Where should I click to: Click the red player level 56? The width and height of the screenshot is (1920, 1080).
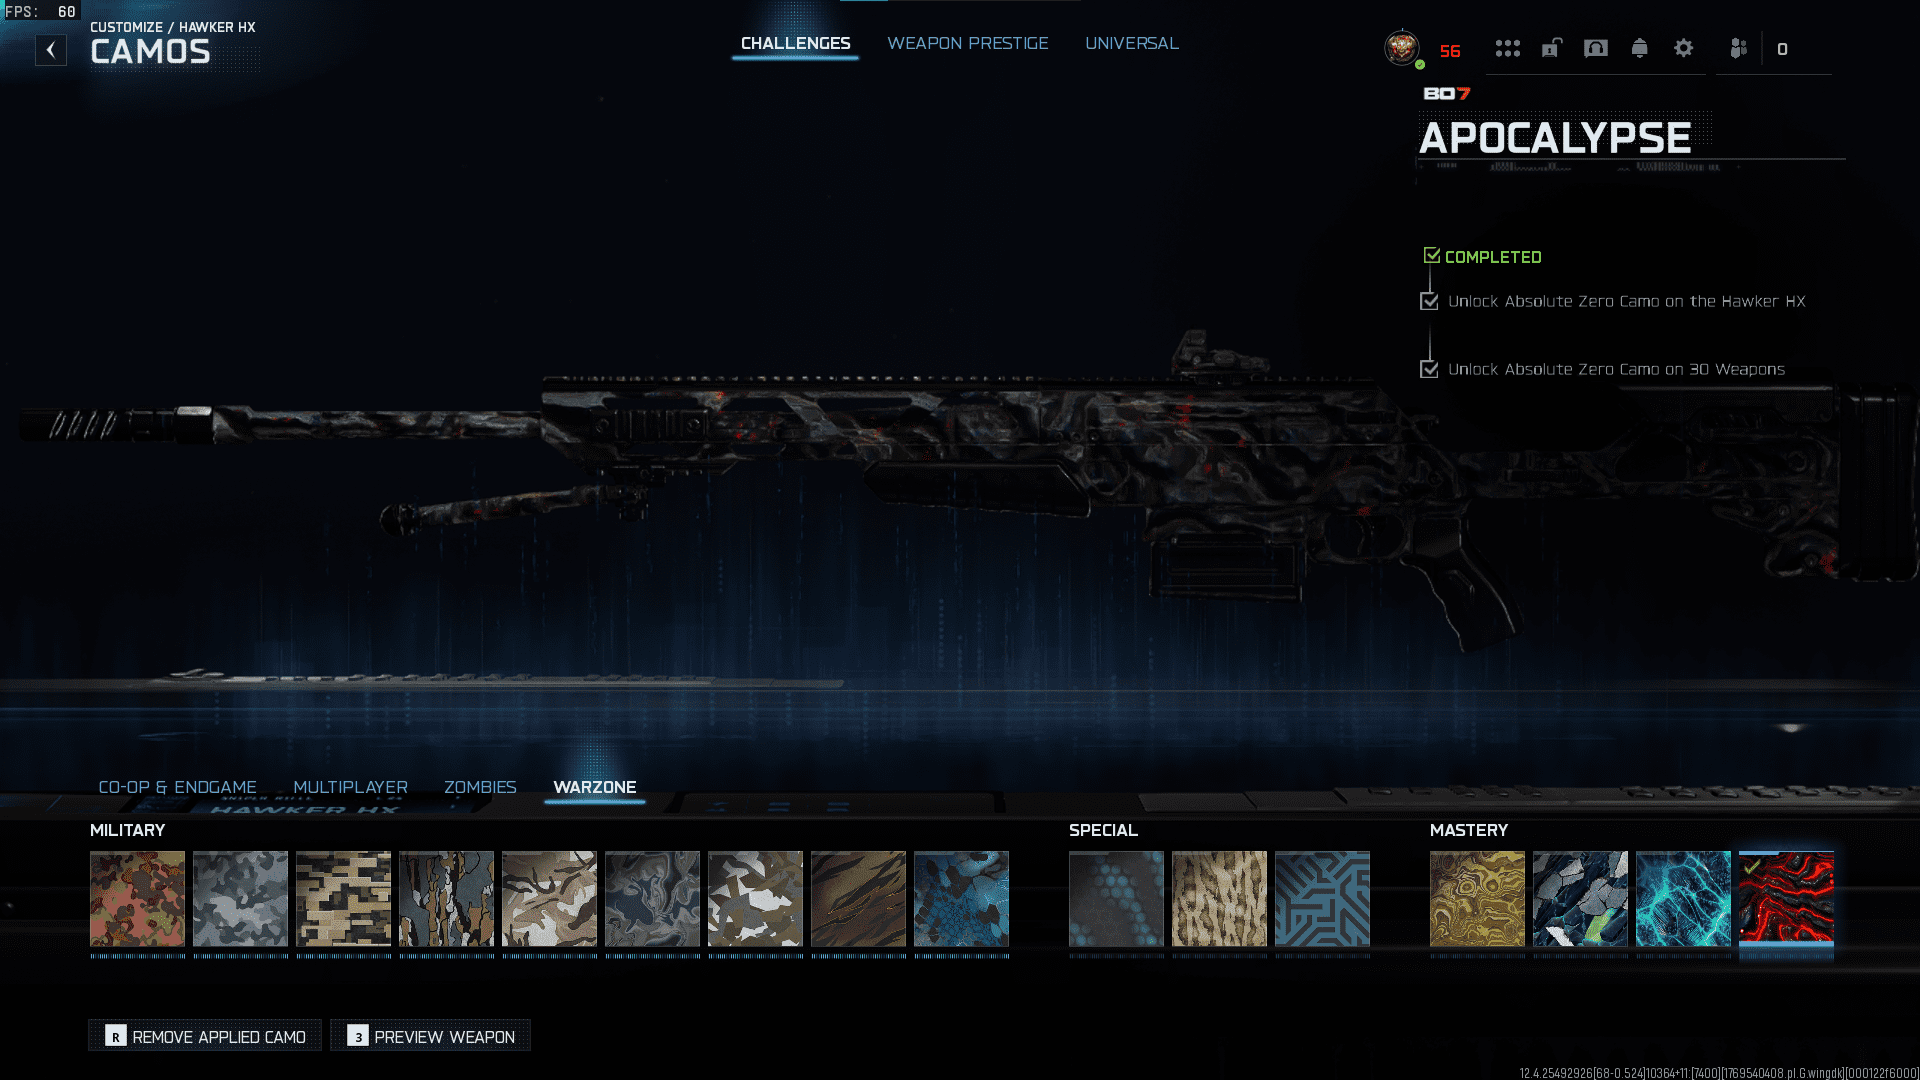point(1450,51)
